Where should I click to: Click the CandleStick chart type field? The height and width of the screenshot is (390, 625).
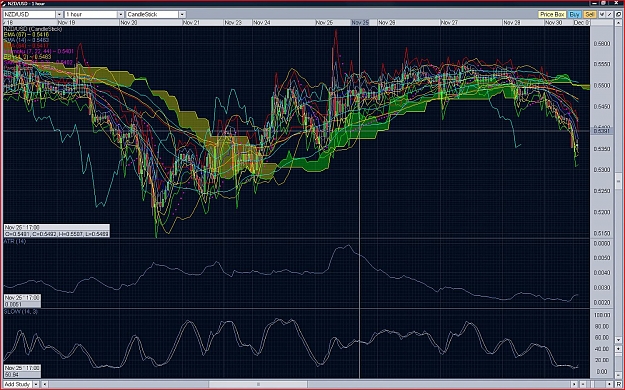point(152,14)
